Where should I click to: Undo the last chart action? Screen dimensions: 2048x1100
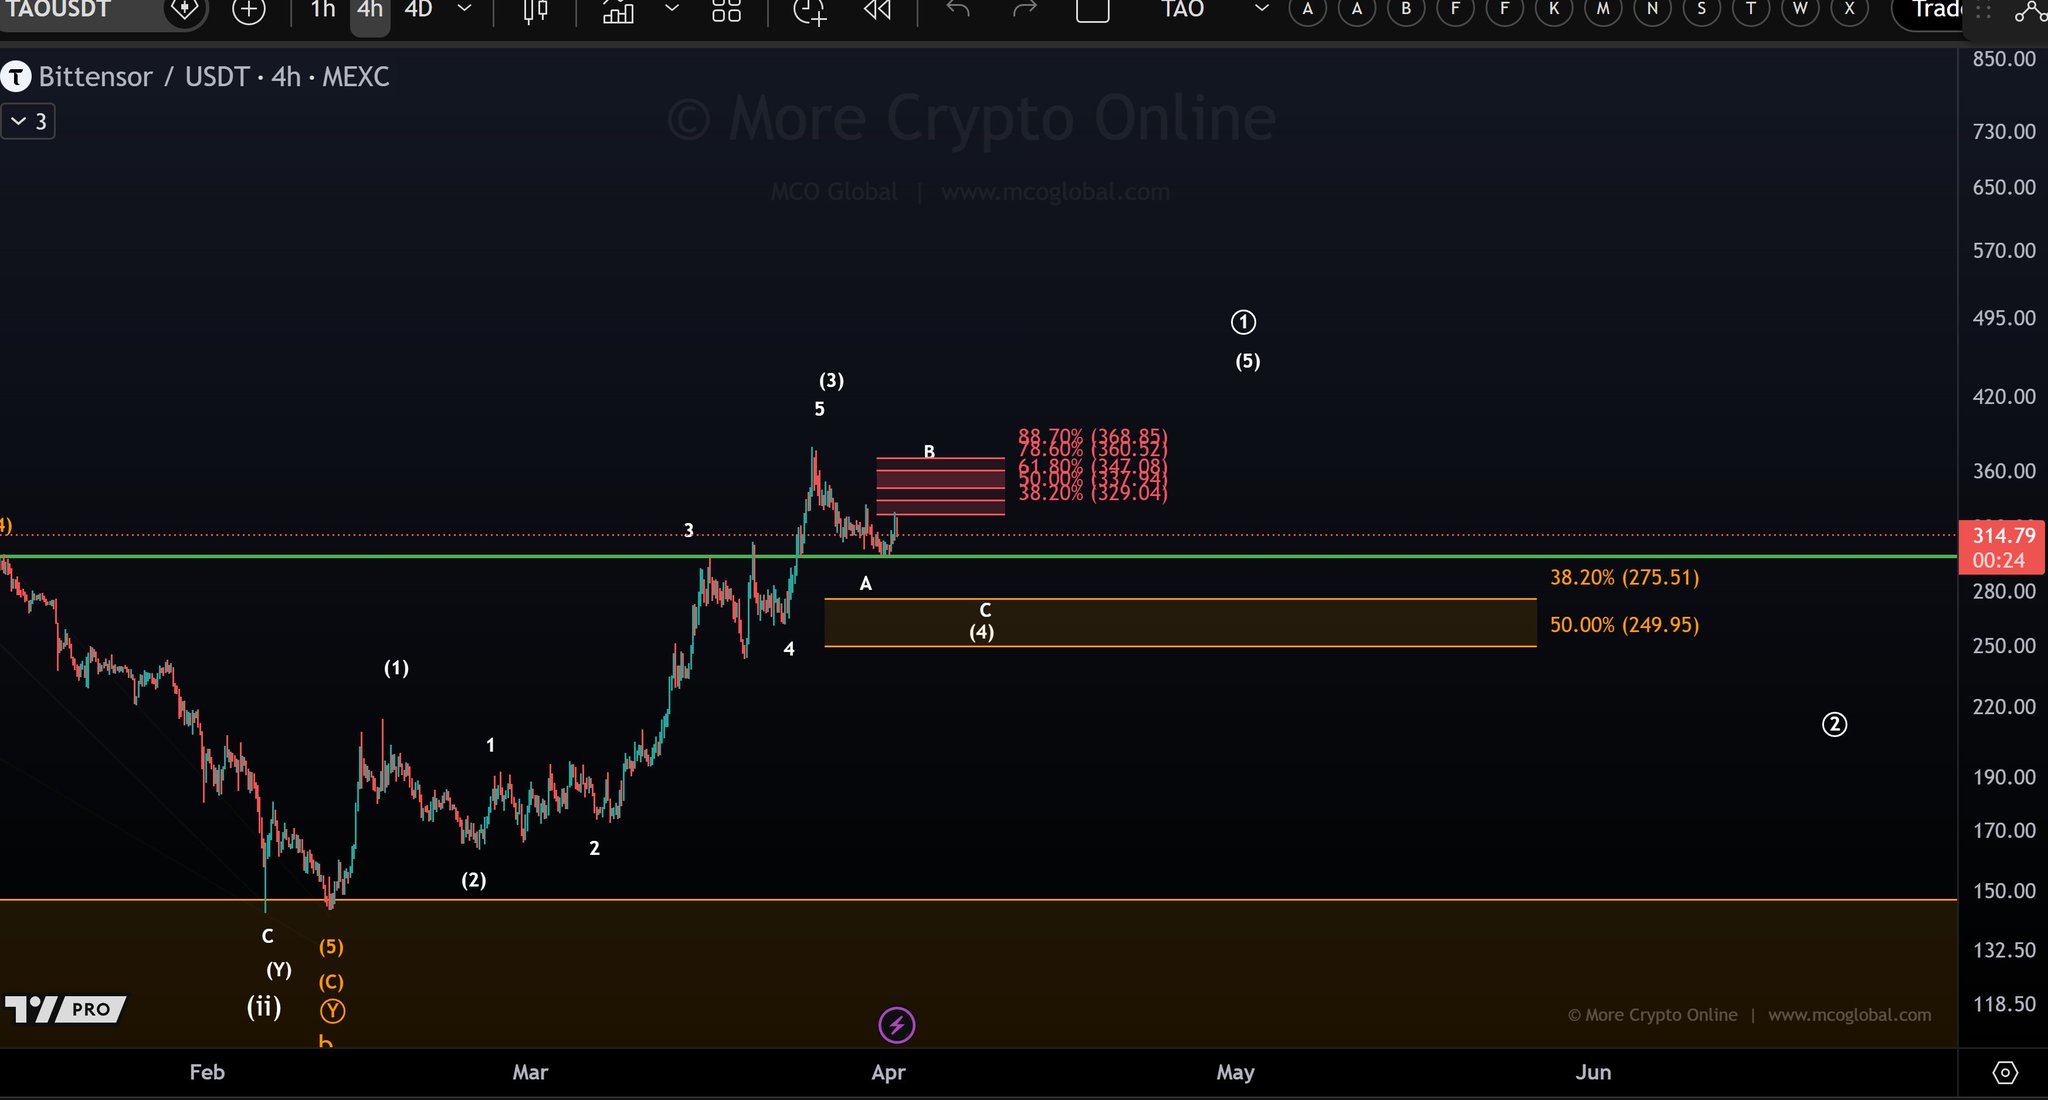point(958,11)
